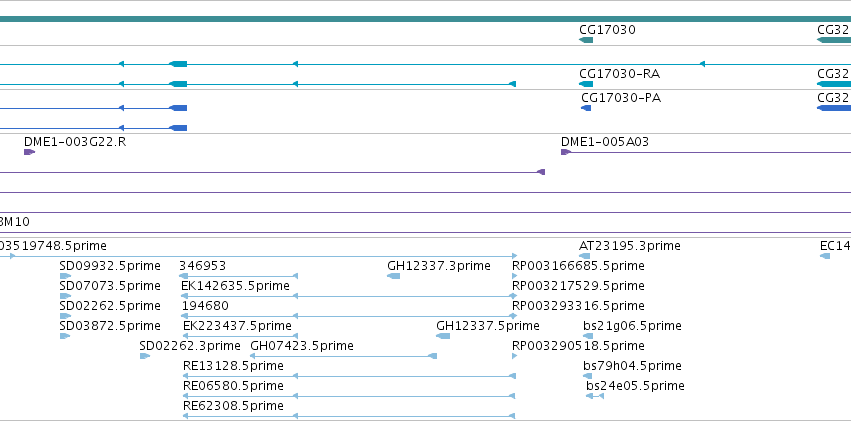Click the GH12337.3prime EST block
The height and width of the screenshot is (421, 851).
pos(393,276)
